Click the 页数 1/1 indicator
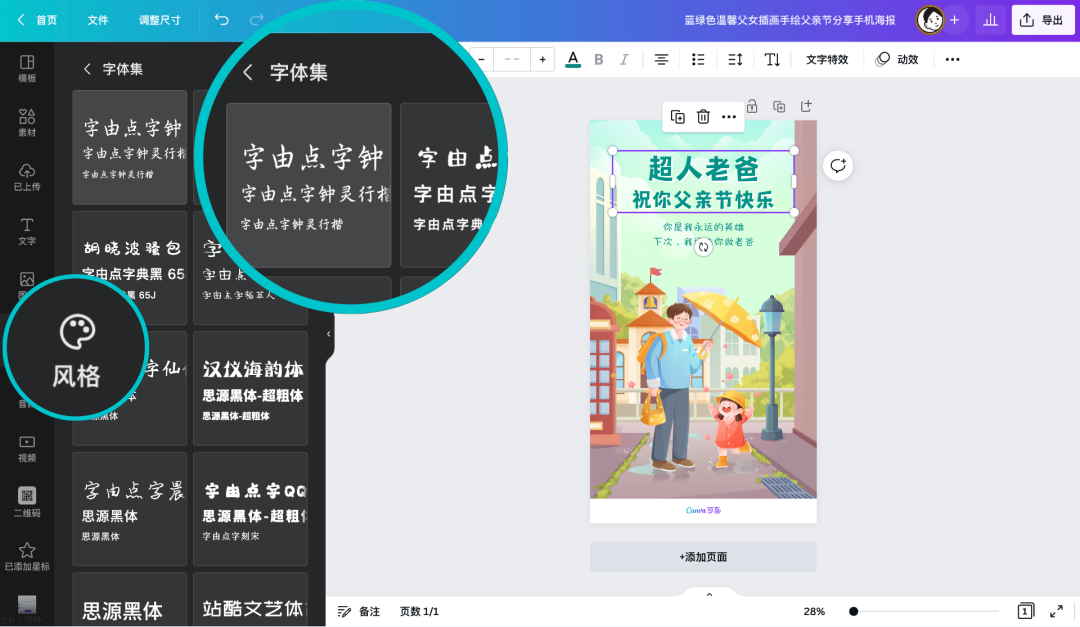1080x627 pixels. [419, 611]
